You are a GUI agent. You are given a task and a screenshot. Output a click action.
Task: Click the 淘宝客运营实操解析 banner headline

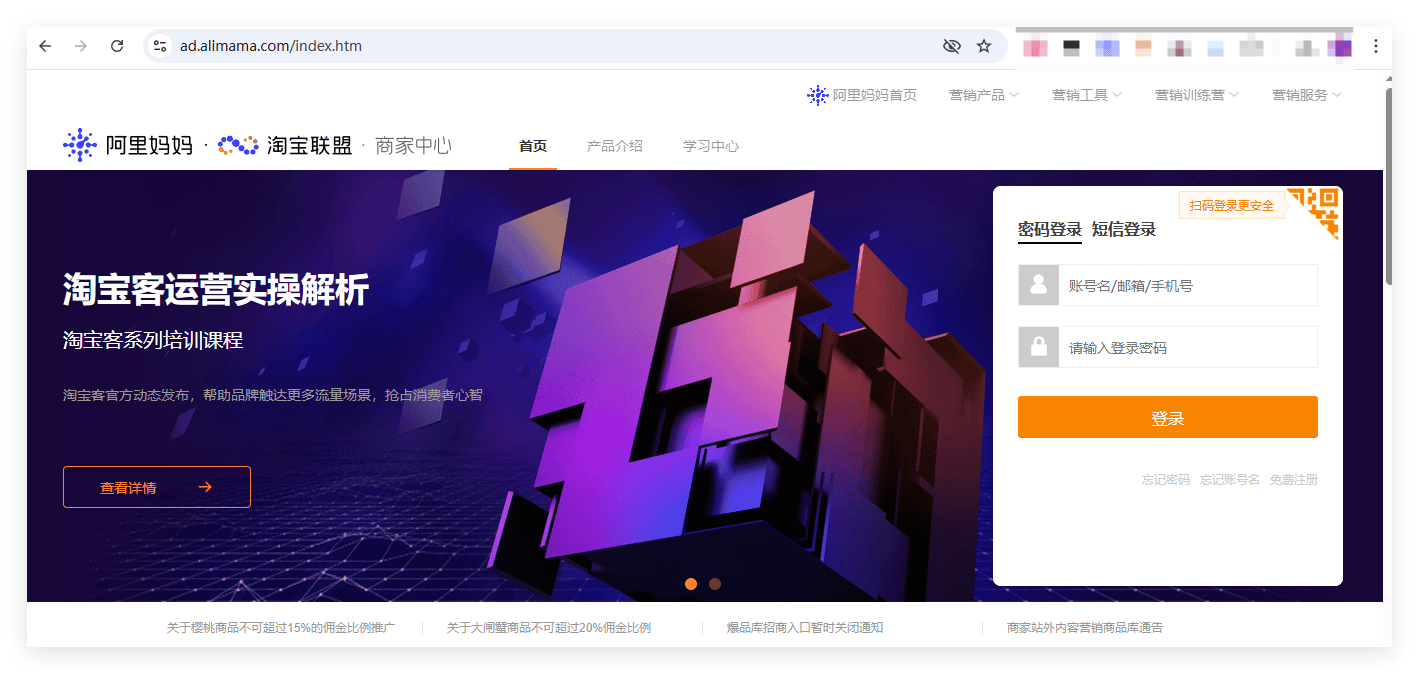pos(216,290)
